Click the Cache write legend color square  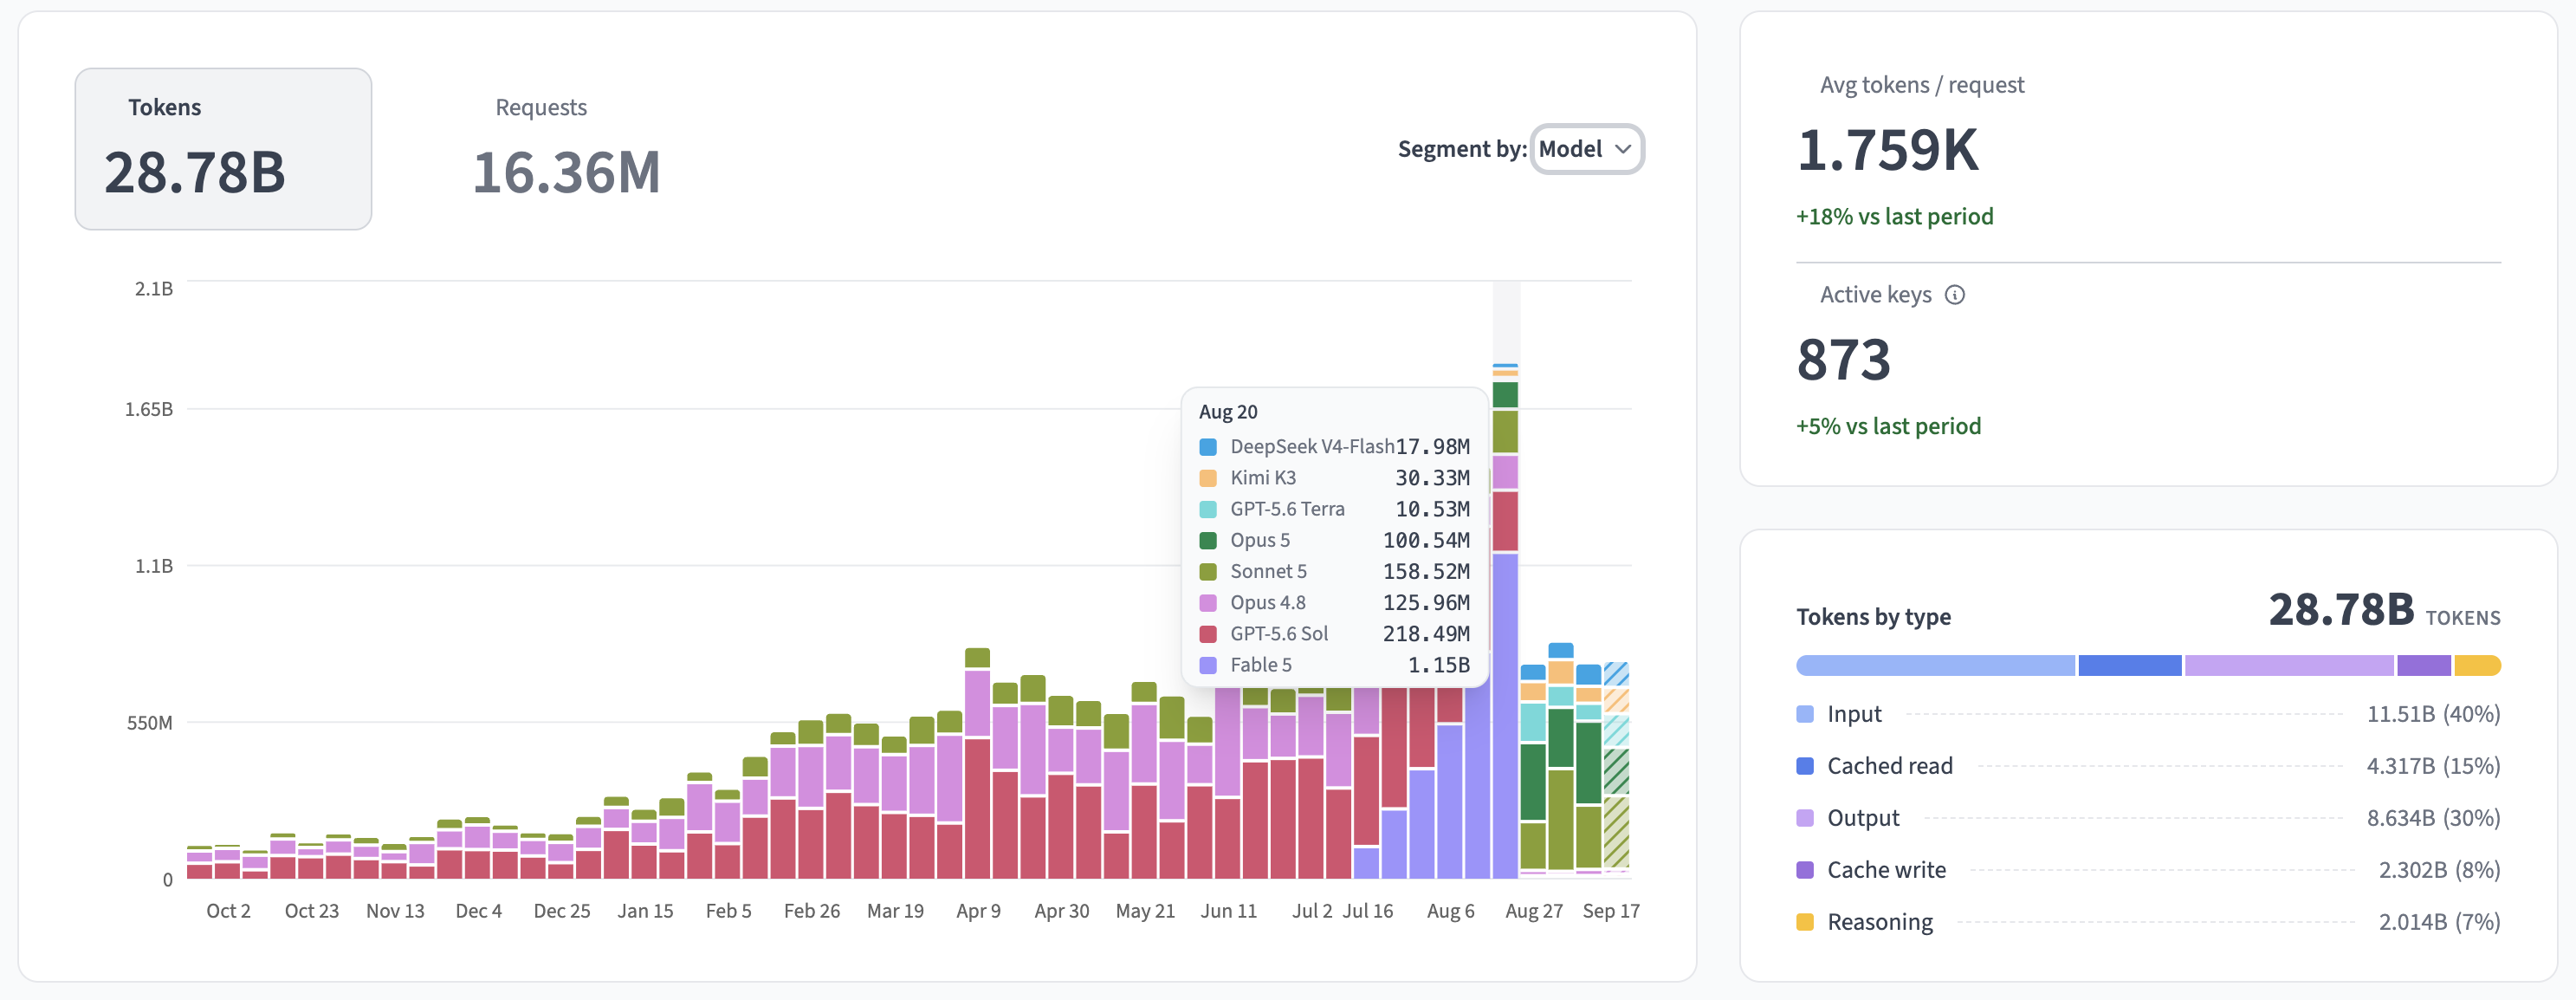click(1805, 870)
